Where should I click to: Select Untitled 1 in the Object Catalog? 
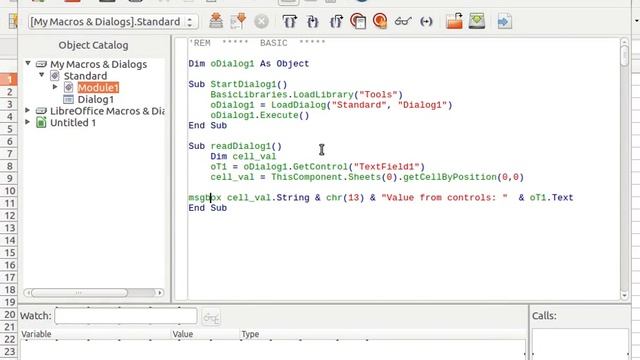pyautogui.click(x=73, y=122)
